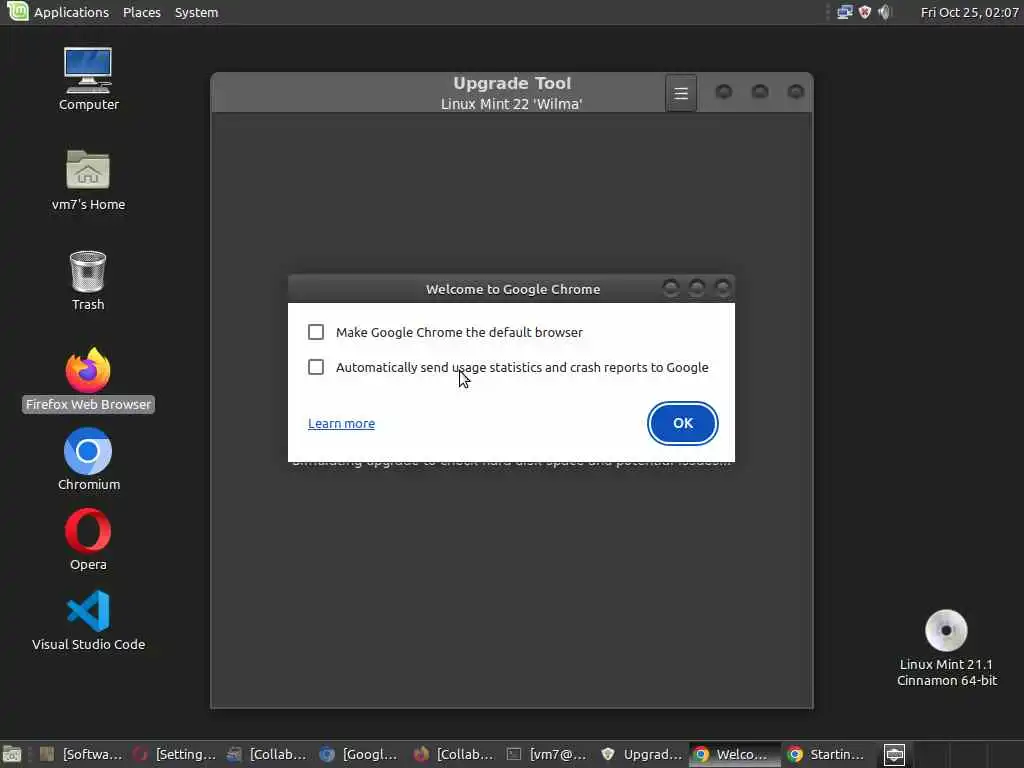Open the Upgrade Tool hamburger menu
Viewport: 1024px width, 768px height.
tap(681, 93)
